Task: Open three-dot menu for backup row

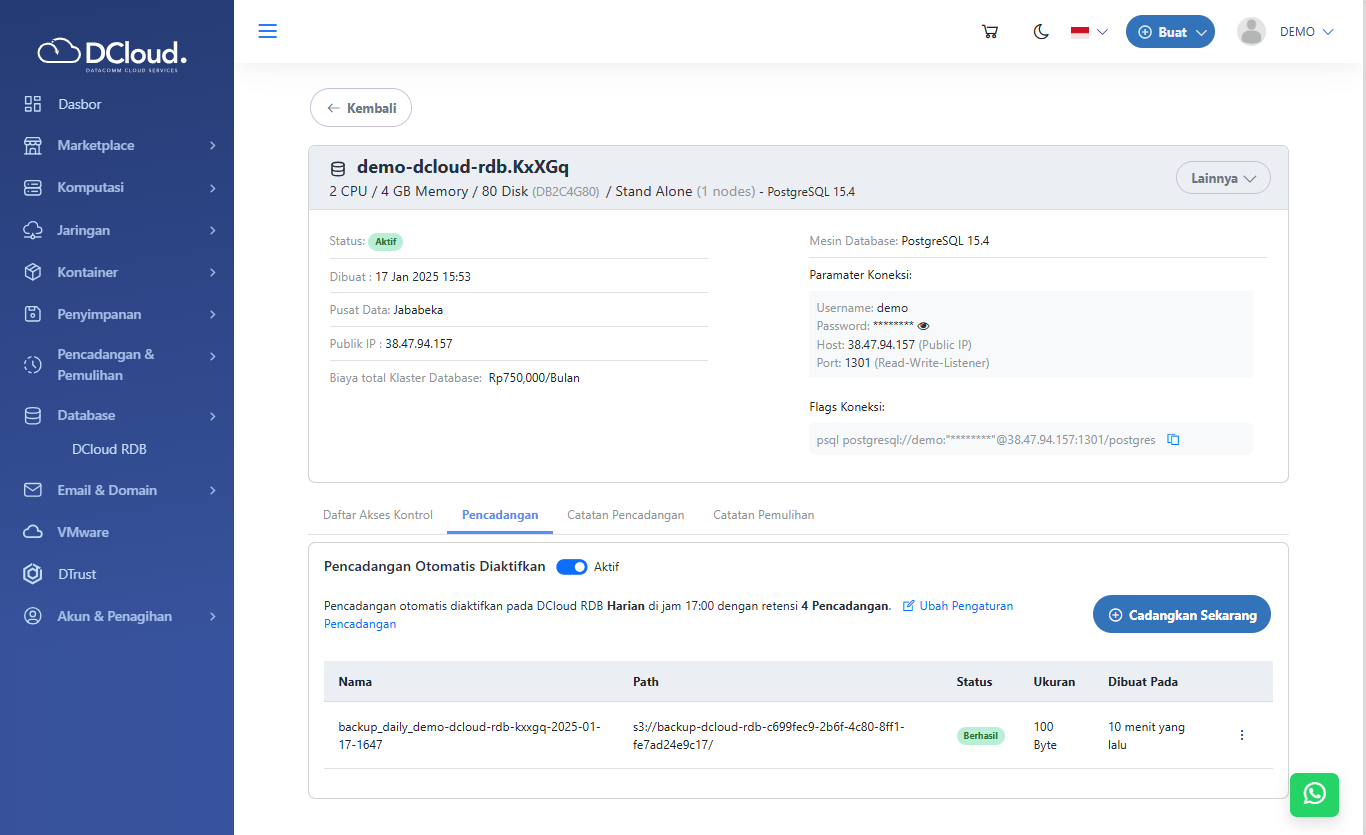Action: point(1242,735)
